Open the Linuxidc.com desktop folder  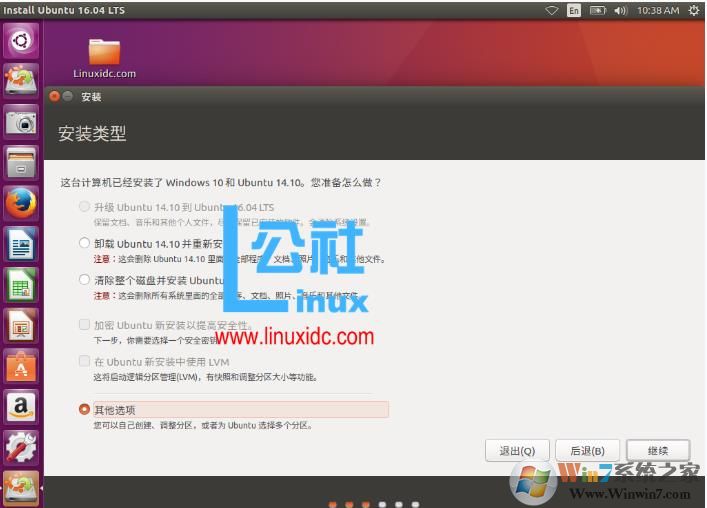point(104,58)
